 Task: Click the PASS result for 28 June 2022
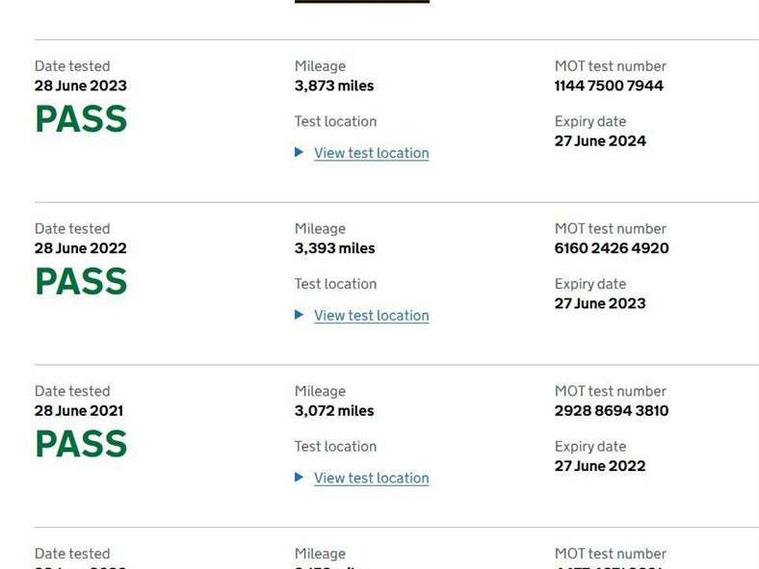(x=81, y=281)
